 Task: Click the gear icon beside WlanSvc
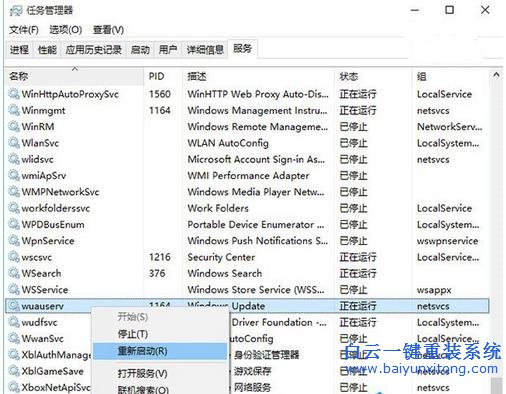14,143
